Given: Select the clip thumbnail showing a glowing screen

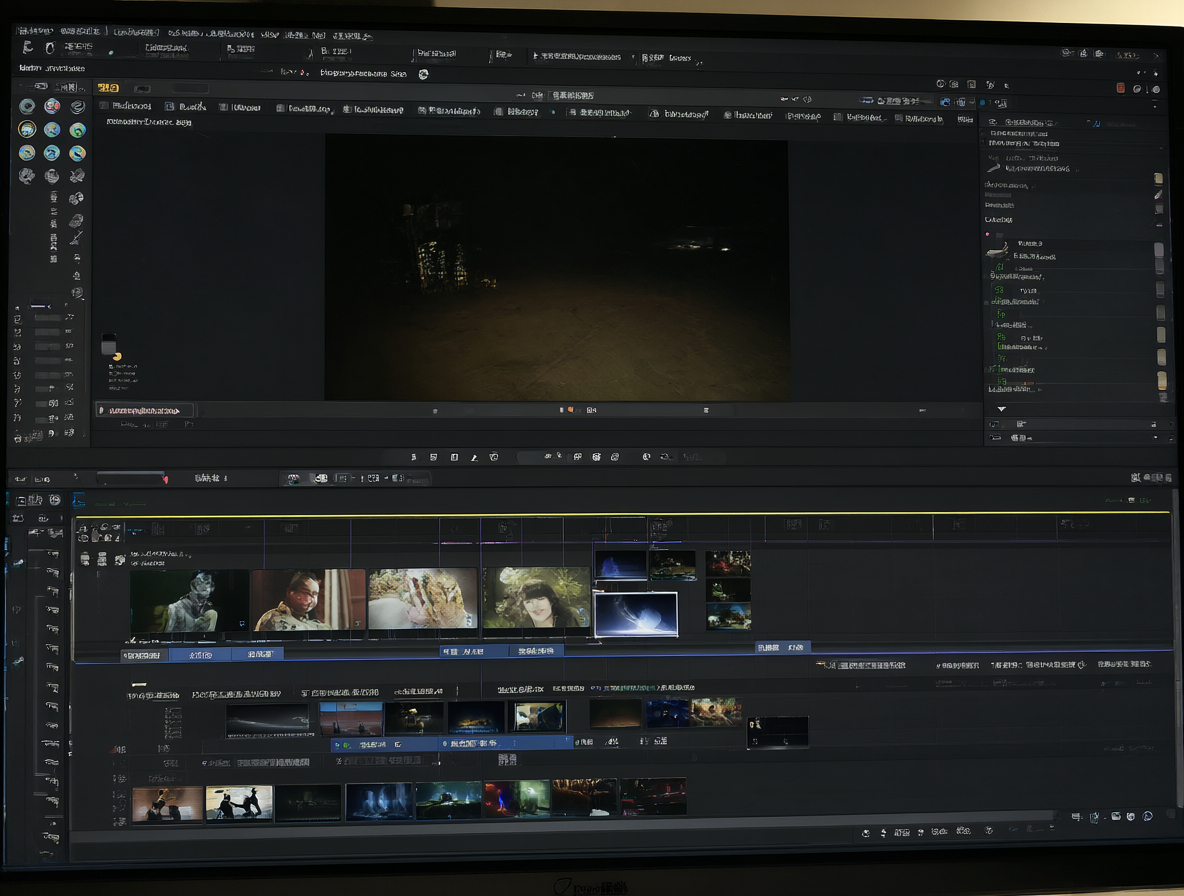Looking at the screenshot, I should tap(538, 716).
